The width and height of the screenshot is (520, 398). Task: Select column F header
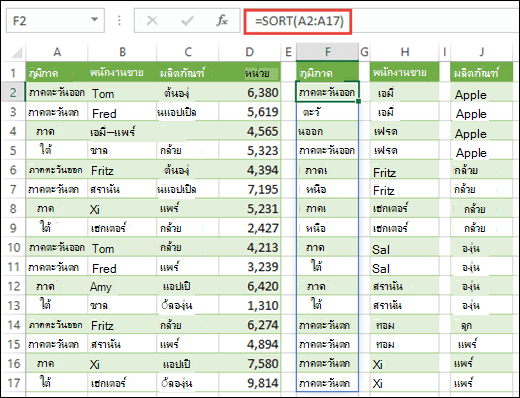(328, 52)
